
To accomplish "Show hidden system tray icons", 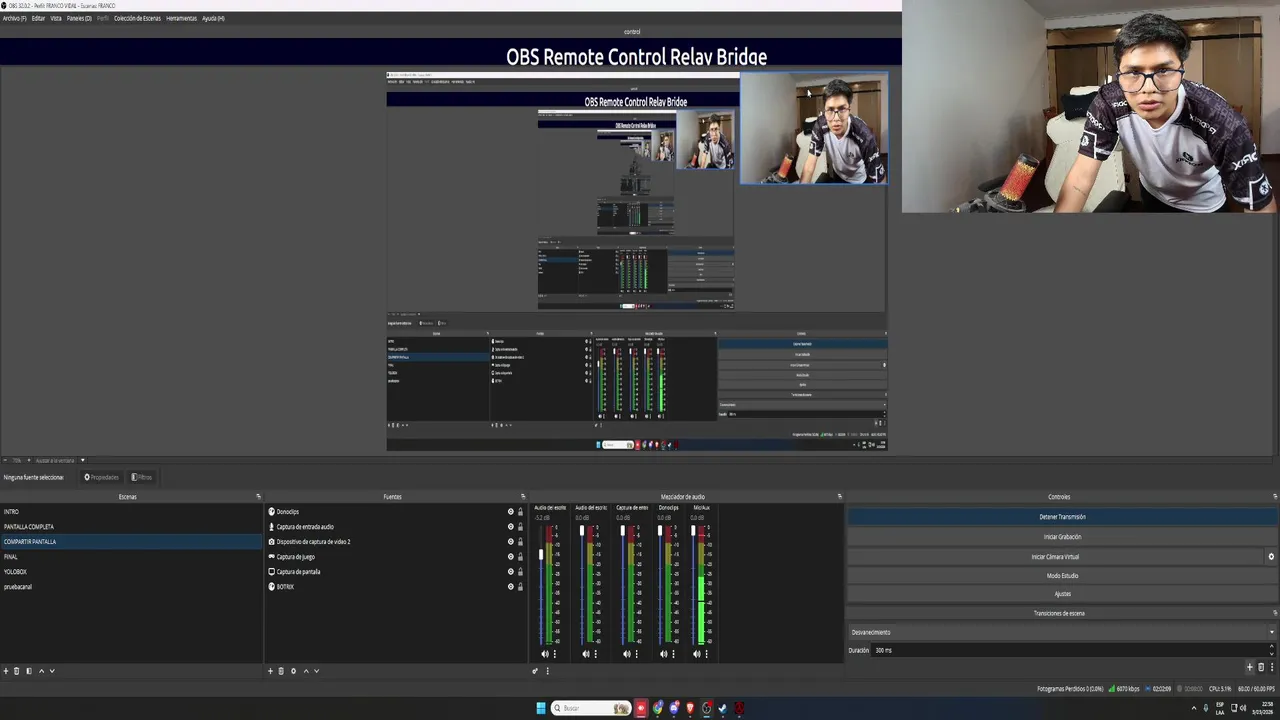I will click(1193, 708).
